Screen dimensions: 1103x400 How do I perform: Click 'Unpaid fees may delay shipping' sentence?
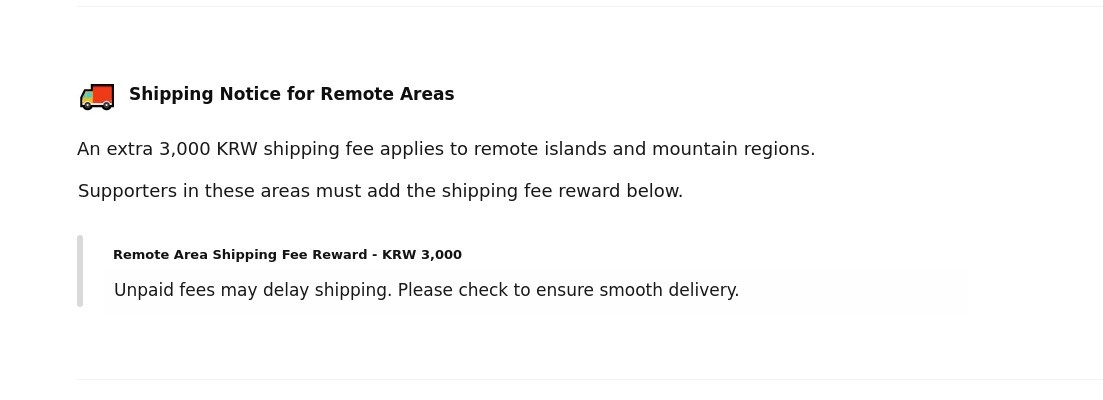pyautogui.click(x=252, y=290)
